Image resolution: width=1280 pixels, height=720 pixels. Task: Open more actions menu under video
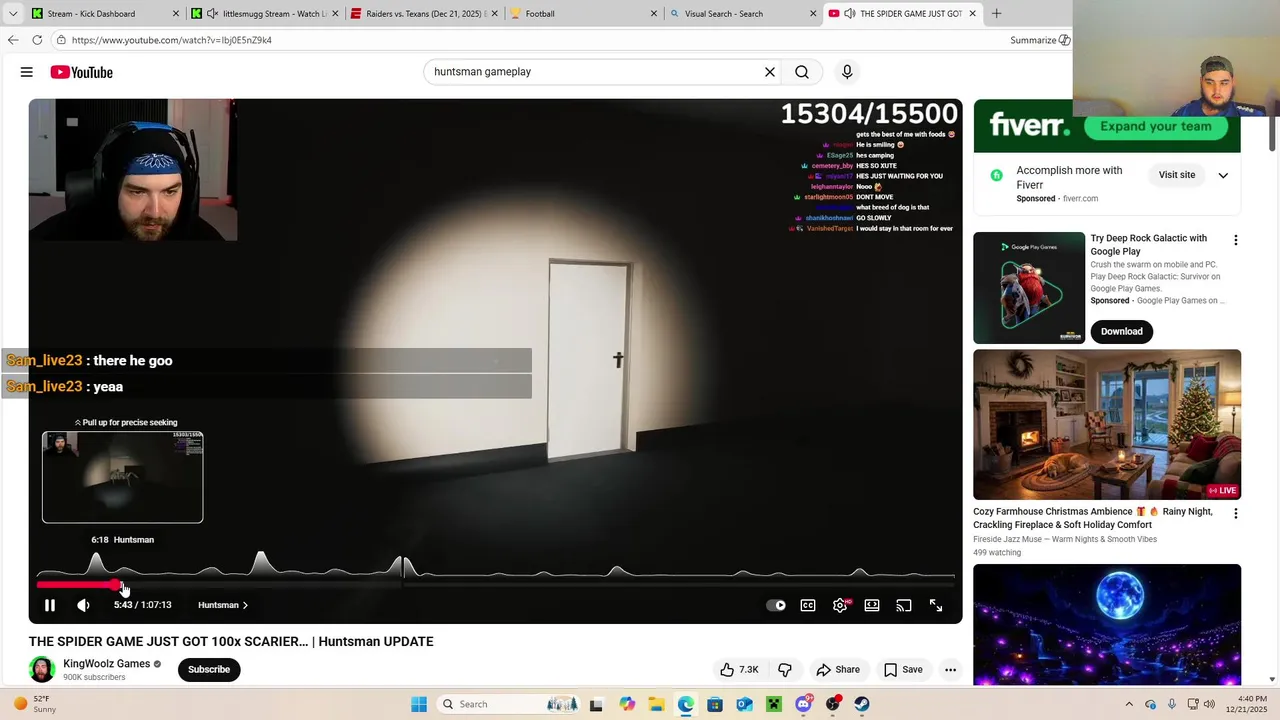pos(950,670)
